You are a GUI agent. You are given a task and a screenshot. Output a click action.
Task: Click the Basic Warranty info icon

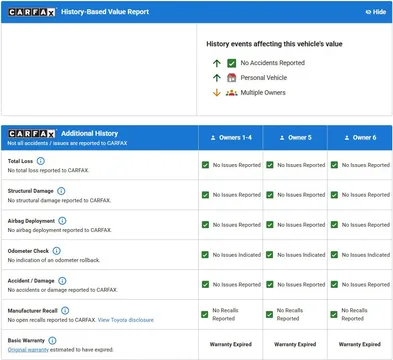coord(52,341)
